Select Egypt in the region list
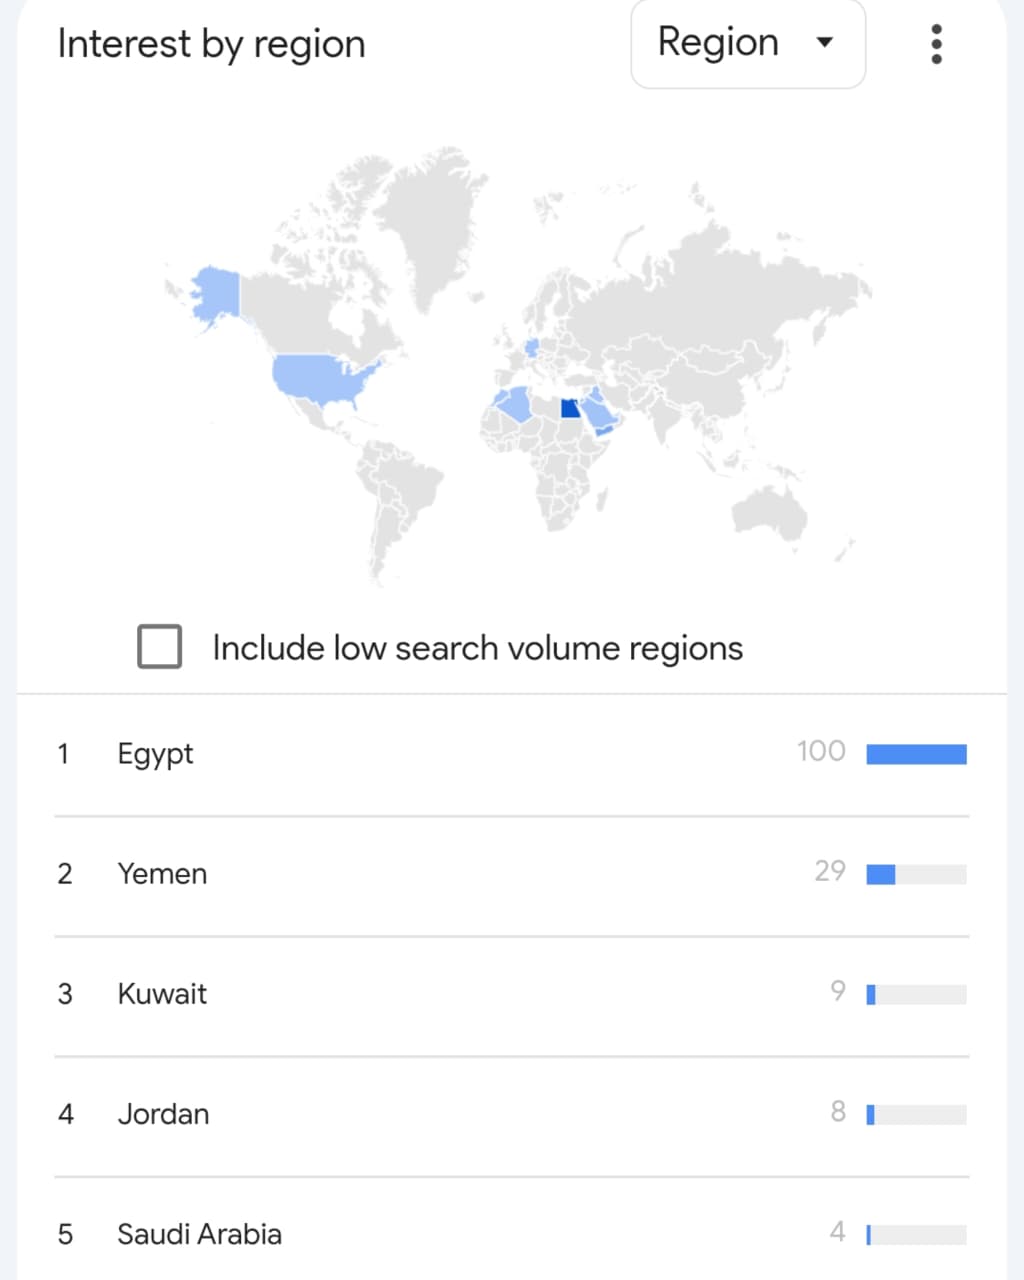Image resolution: width=1024 pixels, height=1280 pixels. (x=155, y=754)
